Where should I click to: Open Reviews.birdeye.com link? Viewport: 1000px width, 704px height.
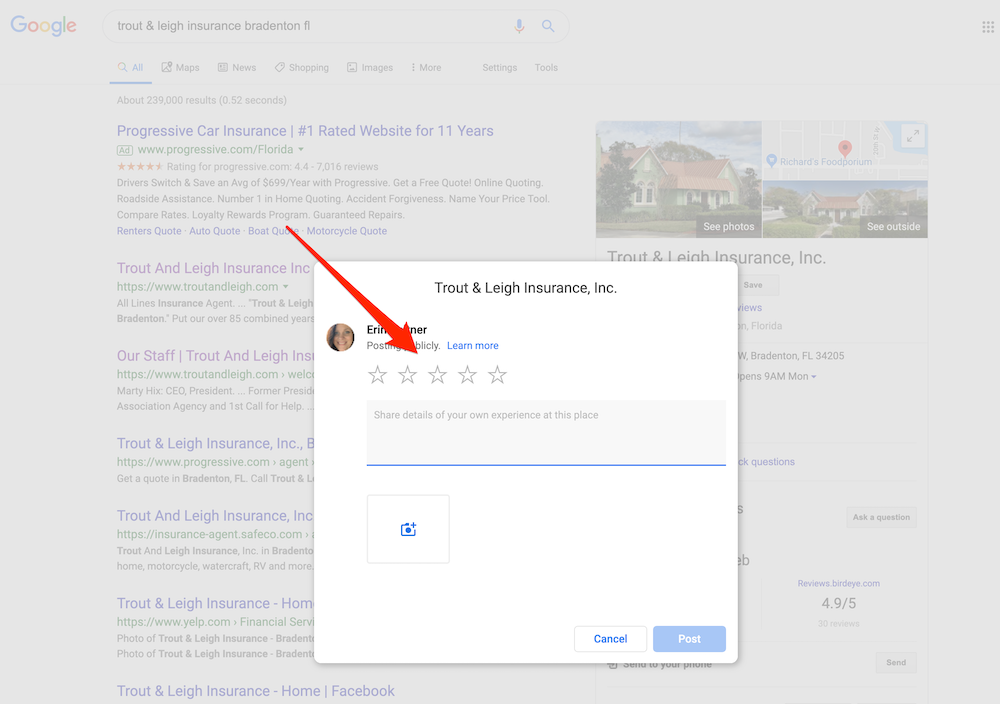(839, 583)
